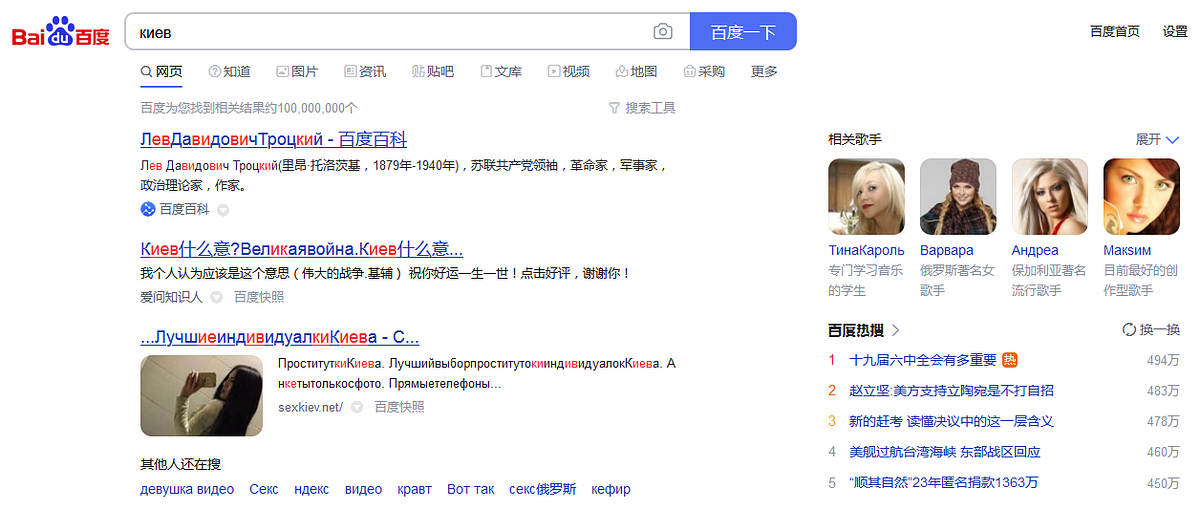Screen dimensions: 1200x505
Task: Click the Андреа singer photo
Action: (x=1050, y=197)
